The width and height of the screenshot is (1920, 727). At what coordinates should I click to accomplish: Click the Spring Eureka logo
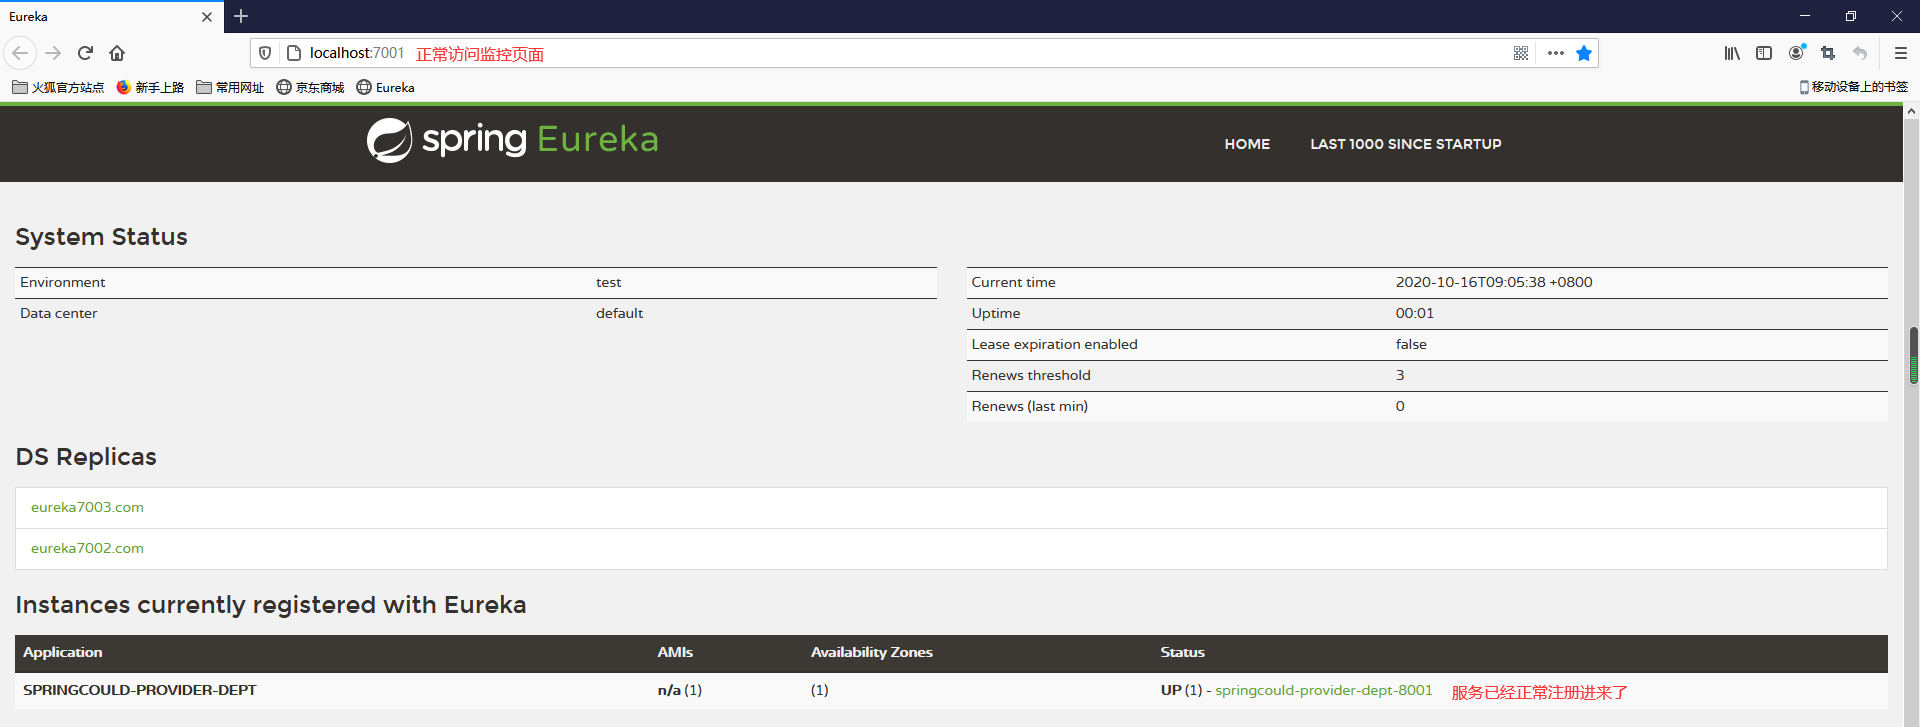(512, 140)
